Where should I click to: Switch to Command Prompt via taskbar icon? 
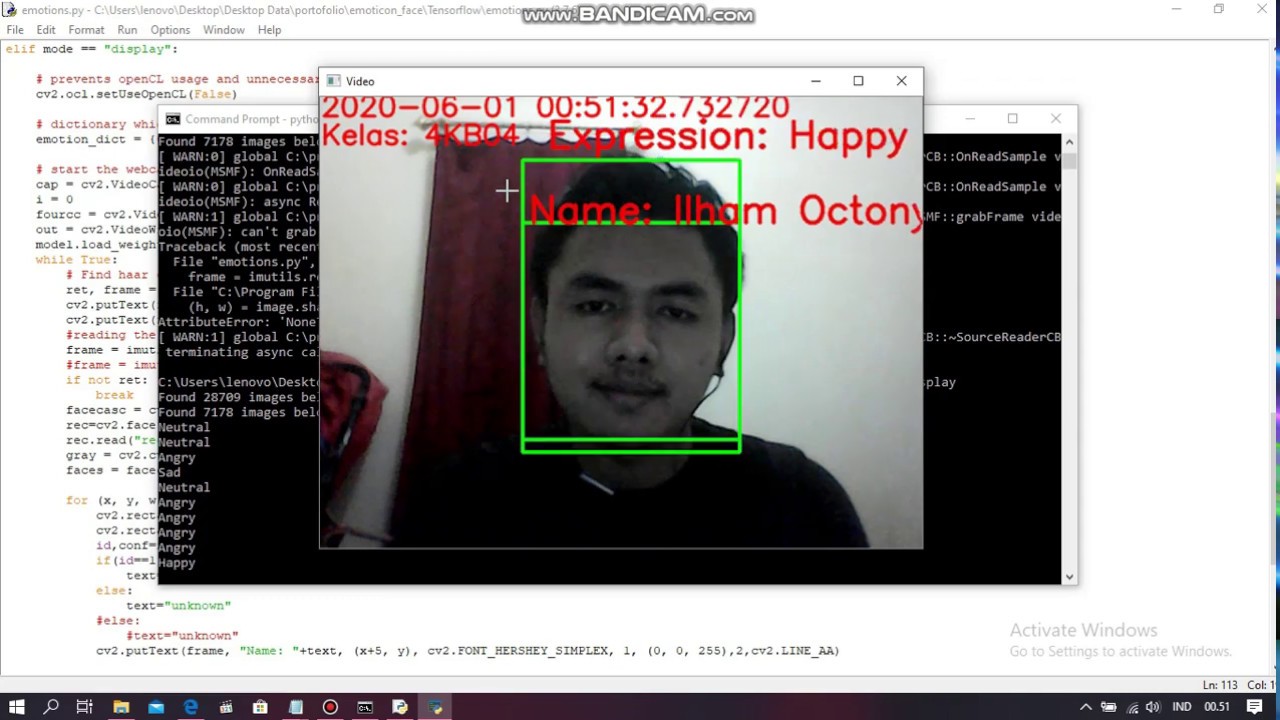point(365,707)
